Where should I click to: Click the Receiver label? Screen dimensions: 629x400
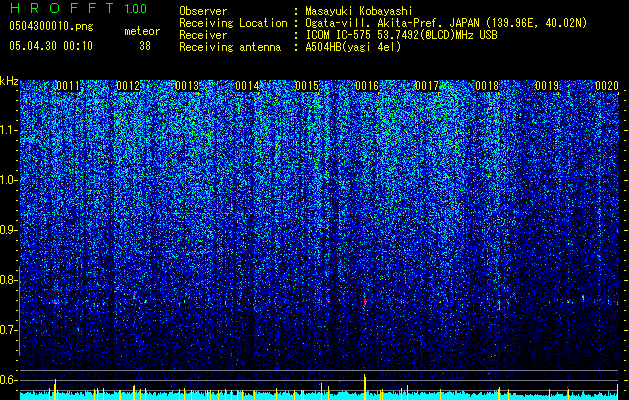click(203, 35)
